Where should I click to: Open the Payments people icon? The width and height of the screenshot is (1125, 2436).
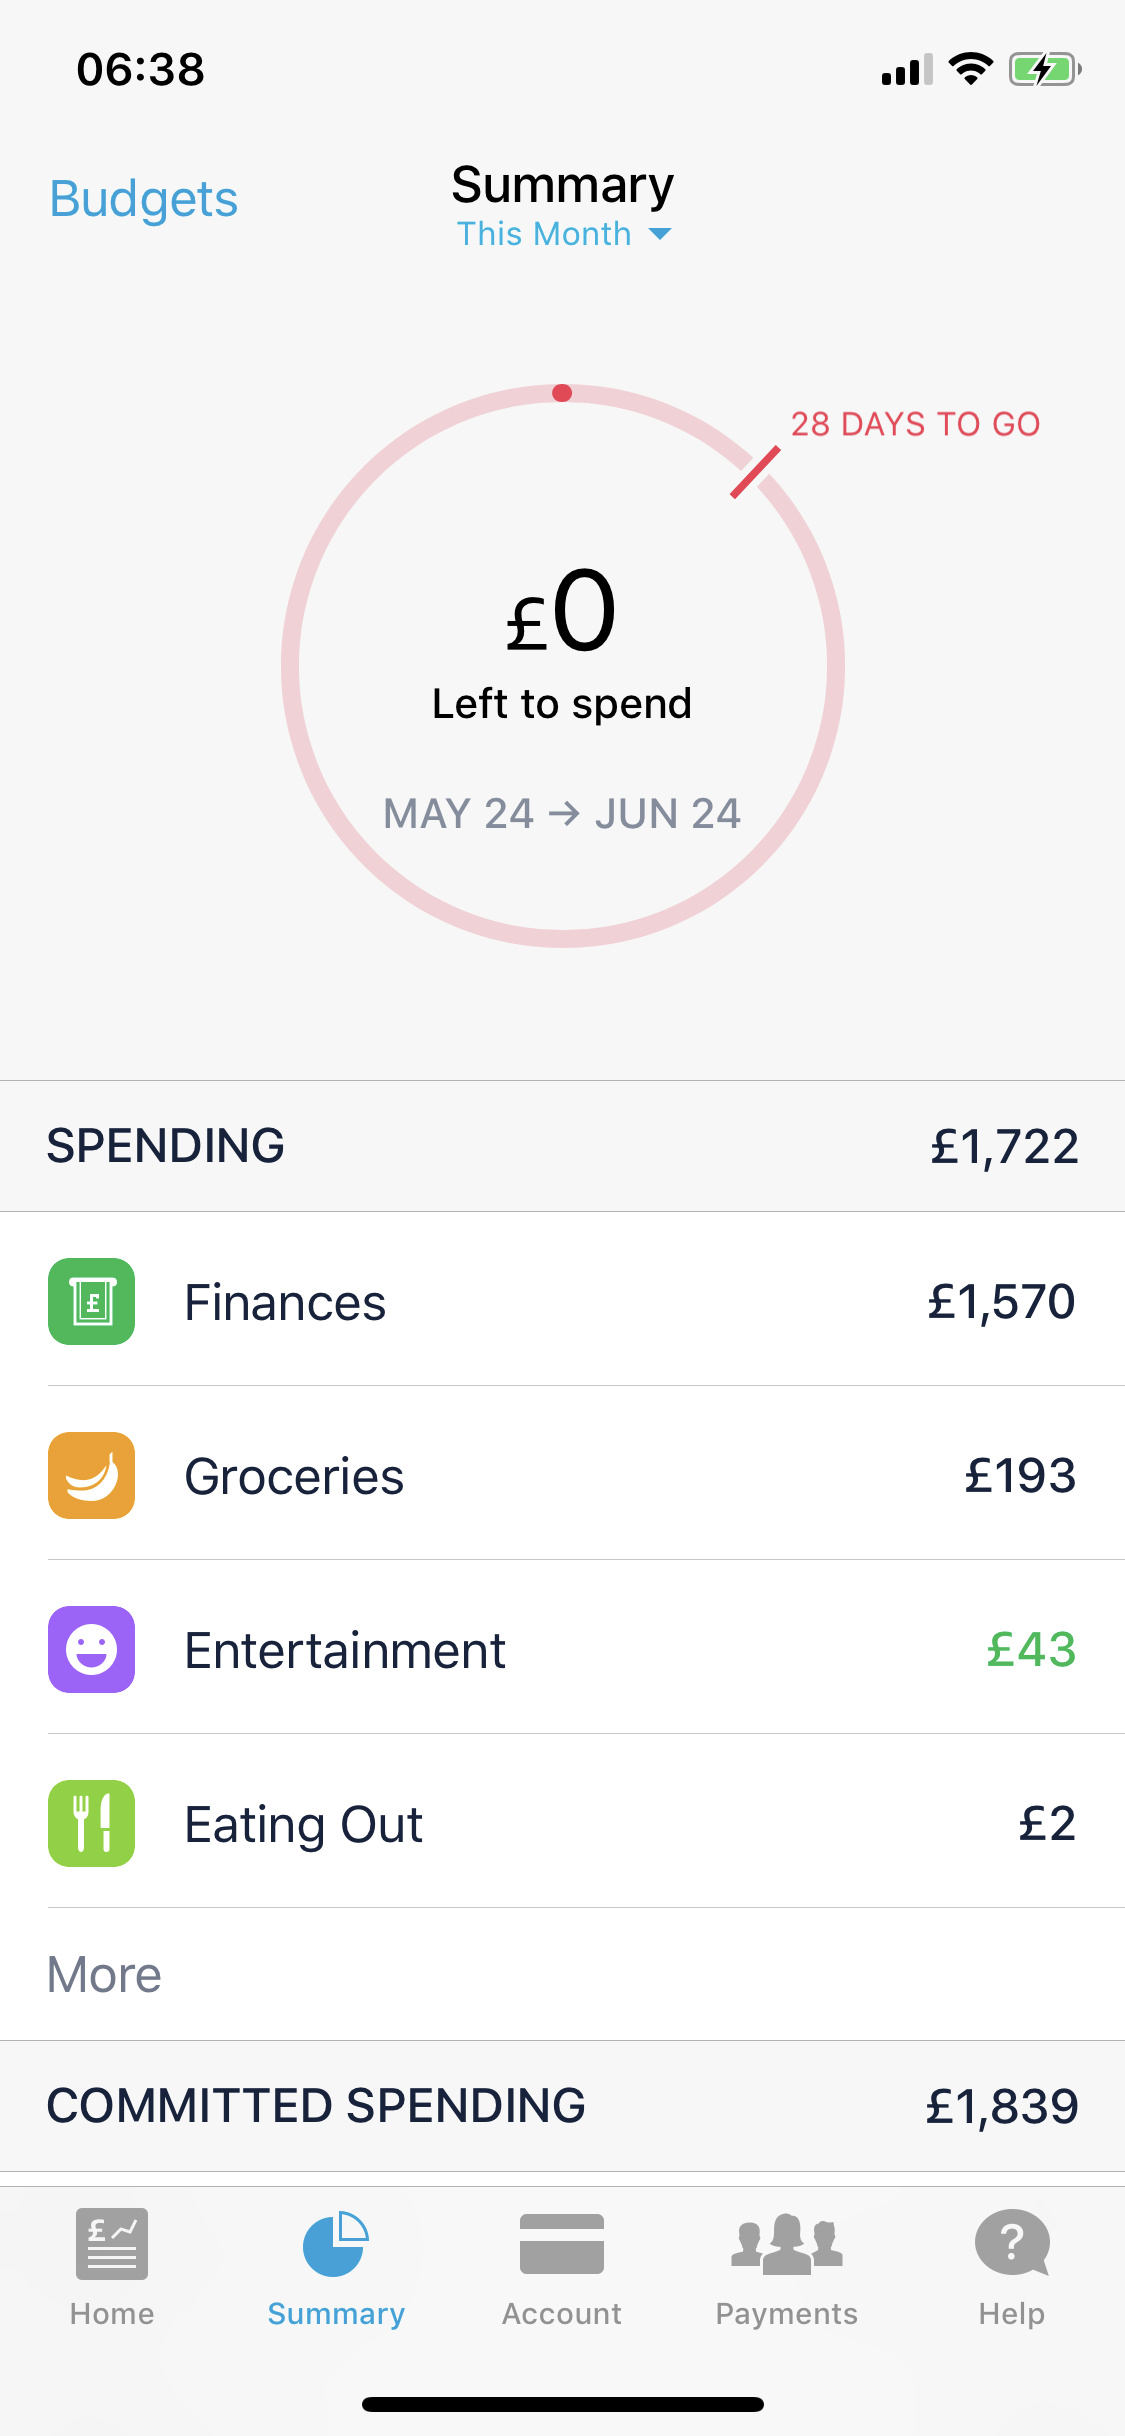(787, 2244)
